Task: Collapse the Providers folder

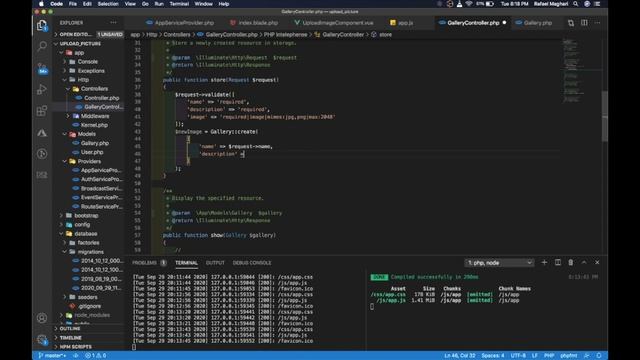Action: pos(89,161)
